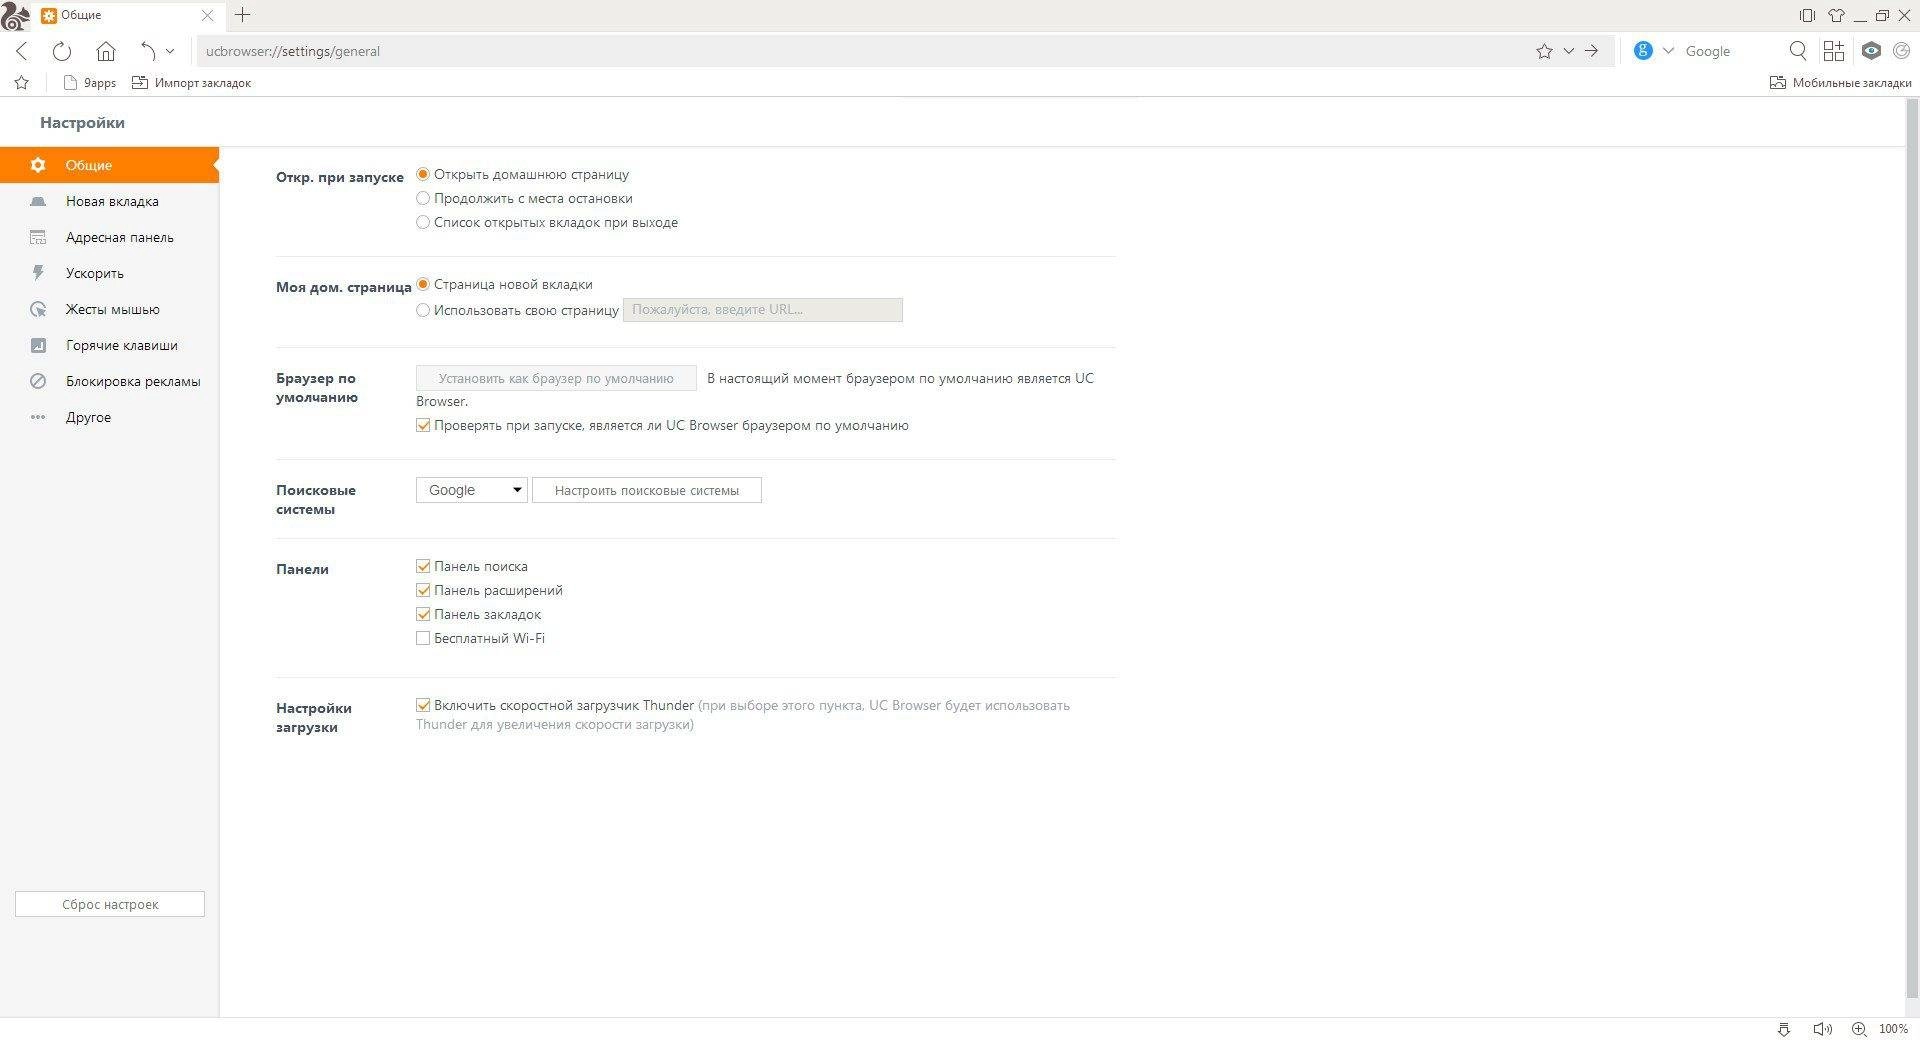Close the Общие tab
Image resolution: width=1920 pixels, height=1040 pixels.
tap(207, 16)
